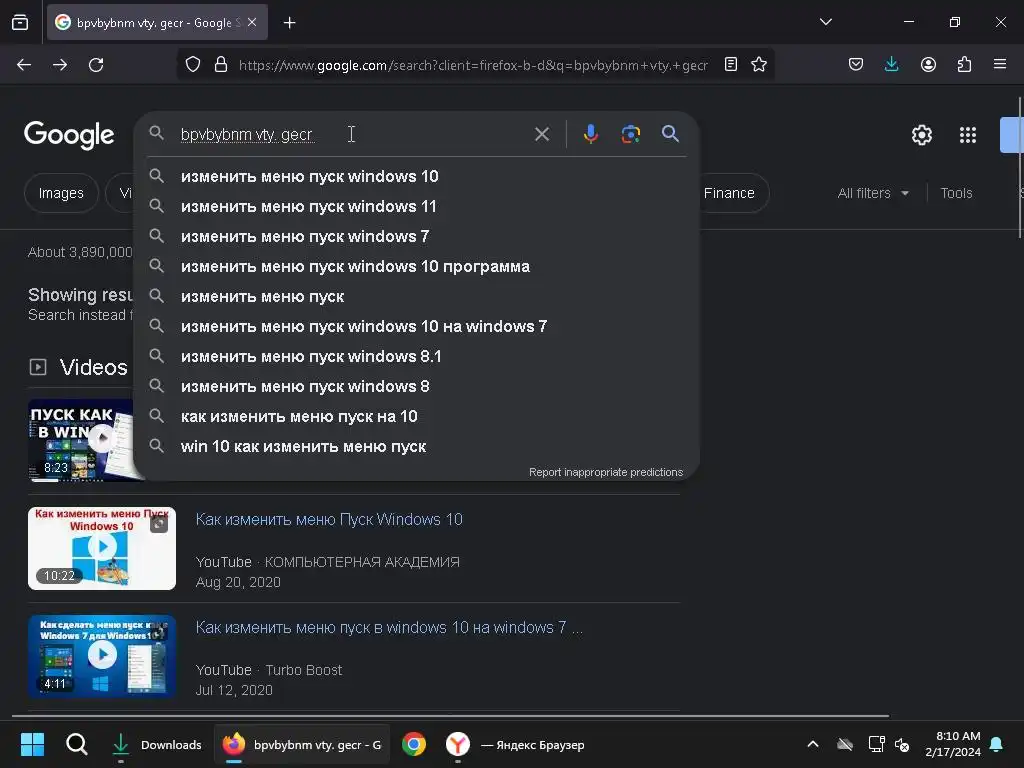Bookmark this page with the star
The width and height of the screenshot is (1024, 768).
click(758, 65)
